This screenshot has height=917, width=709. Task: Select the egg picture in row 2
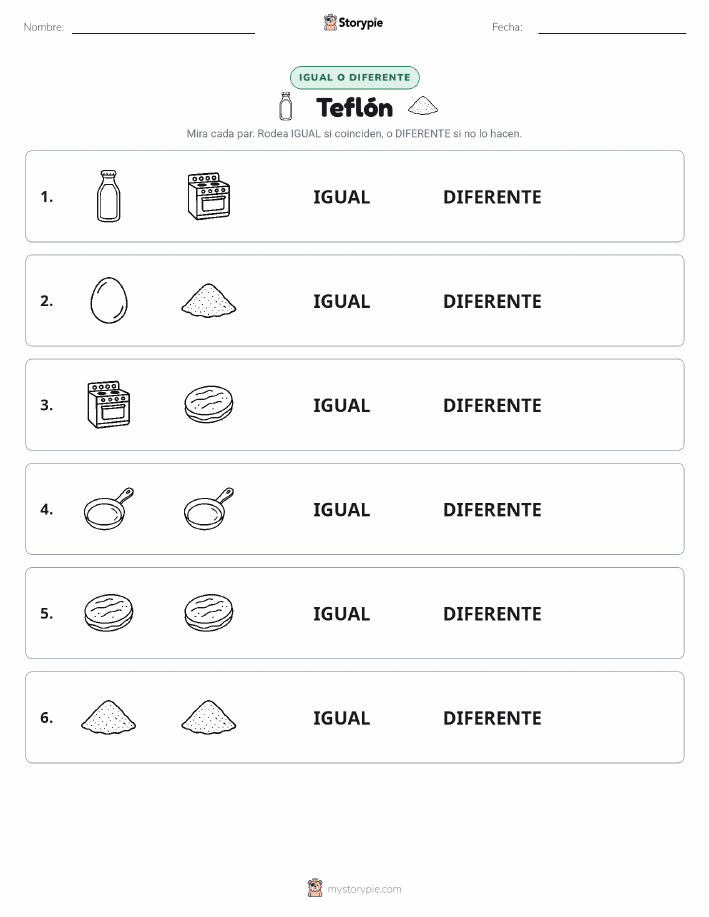[x=109, y=300]
